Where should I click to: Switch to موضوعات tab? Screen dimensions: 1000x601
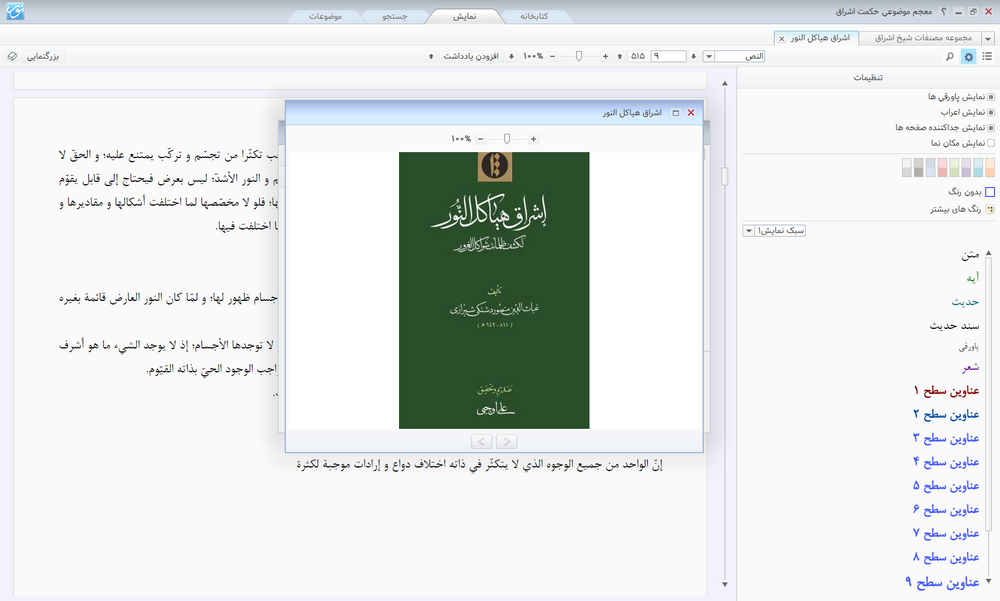325,17
